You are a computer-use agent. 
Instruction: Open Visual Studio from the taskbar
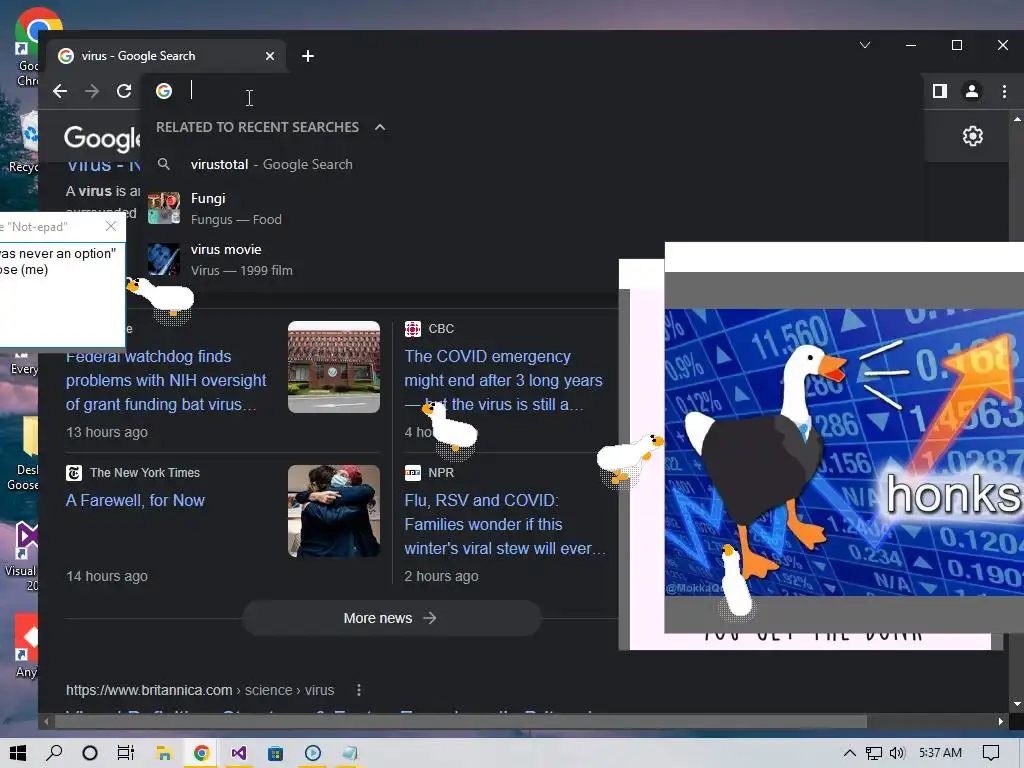238,753
